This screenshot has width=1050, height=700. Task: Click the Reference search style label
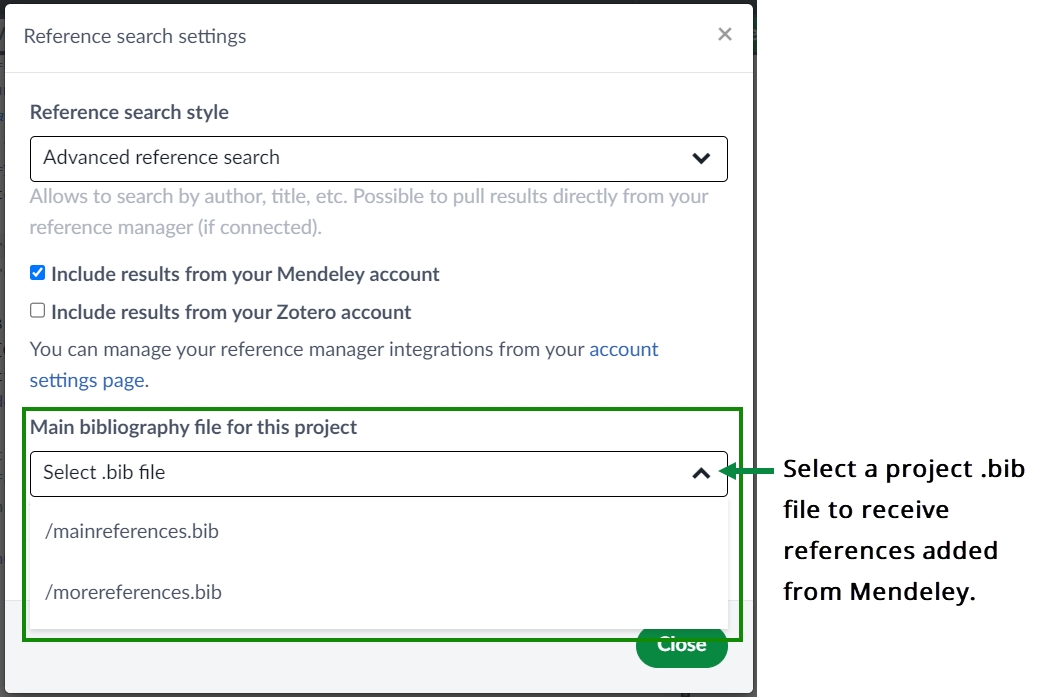[129, 112]
